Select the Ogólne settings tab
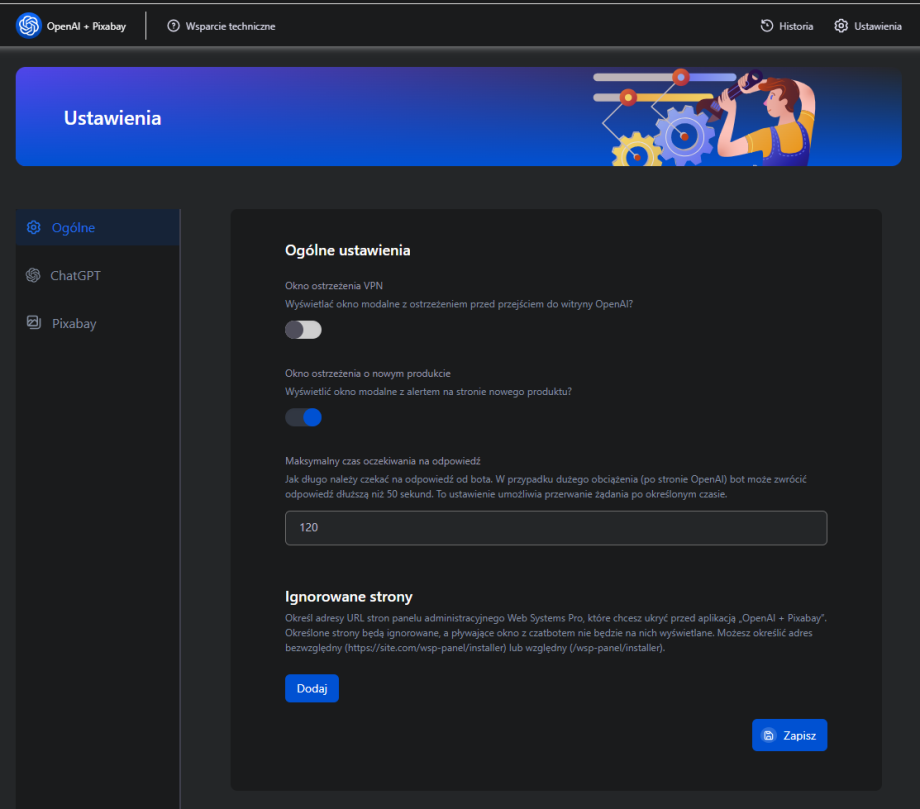 pos(74,227)
